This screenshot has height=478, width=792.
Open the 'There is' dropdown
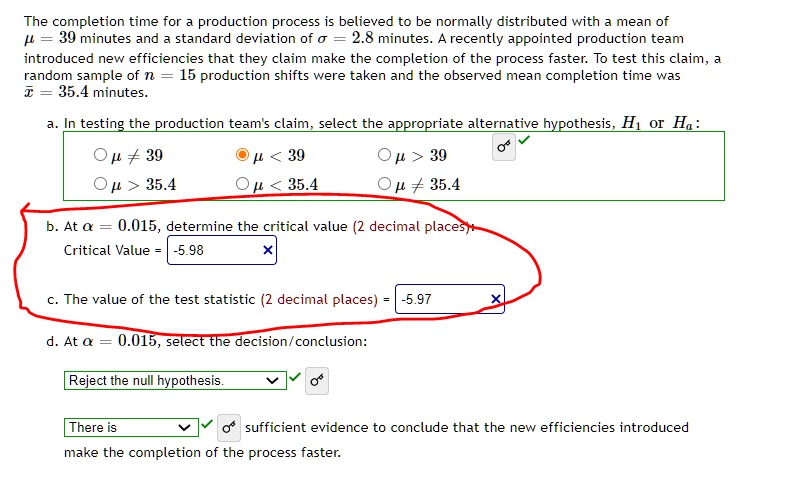point(131,427)
